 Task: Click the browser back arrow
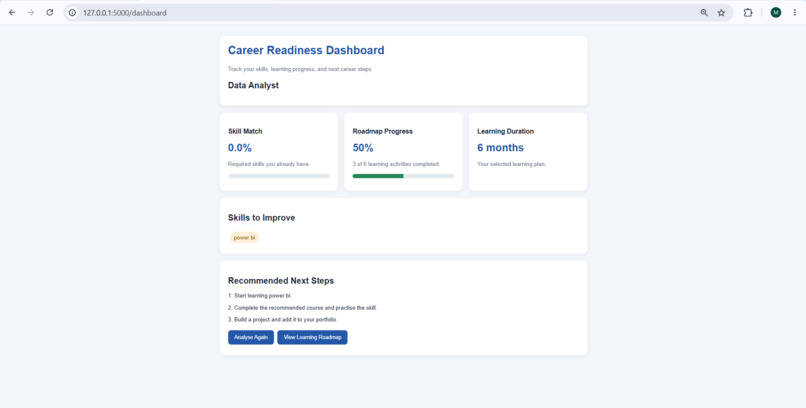pyautogui.click(x=12, y=13)
